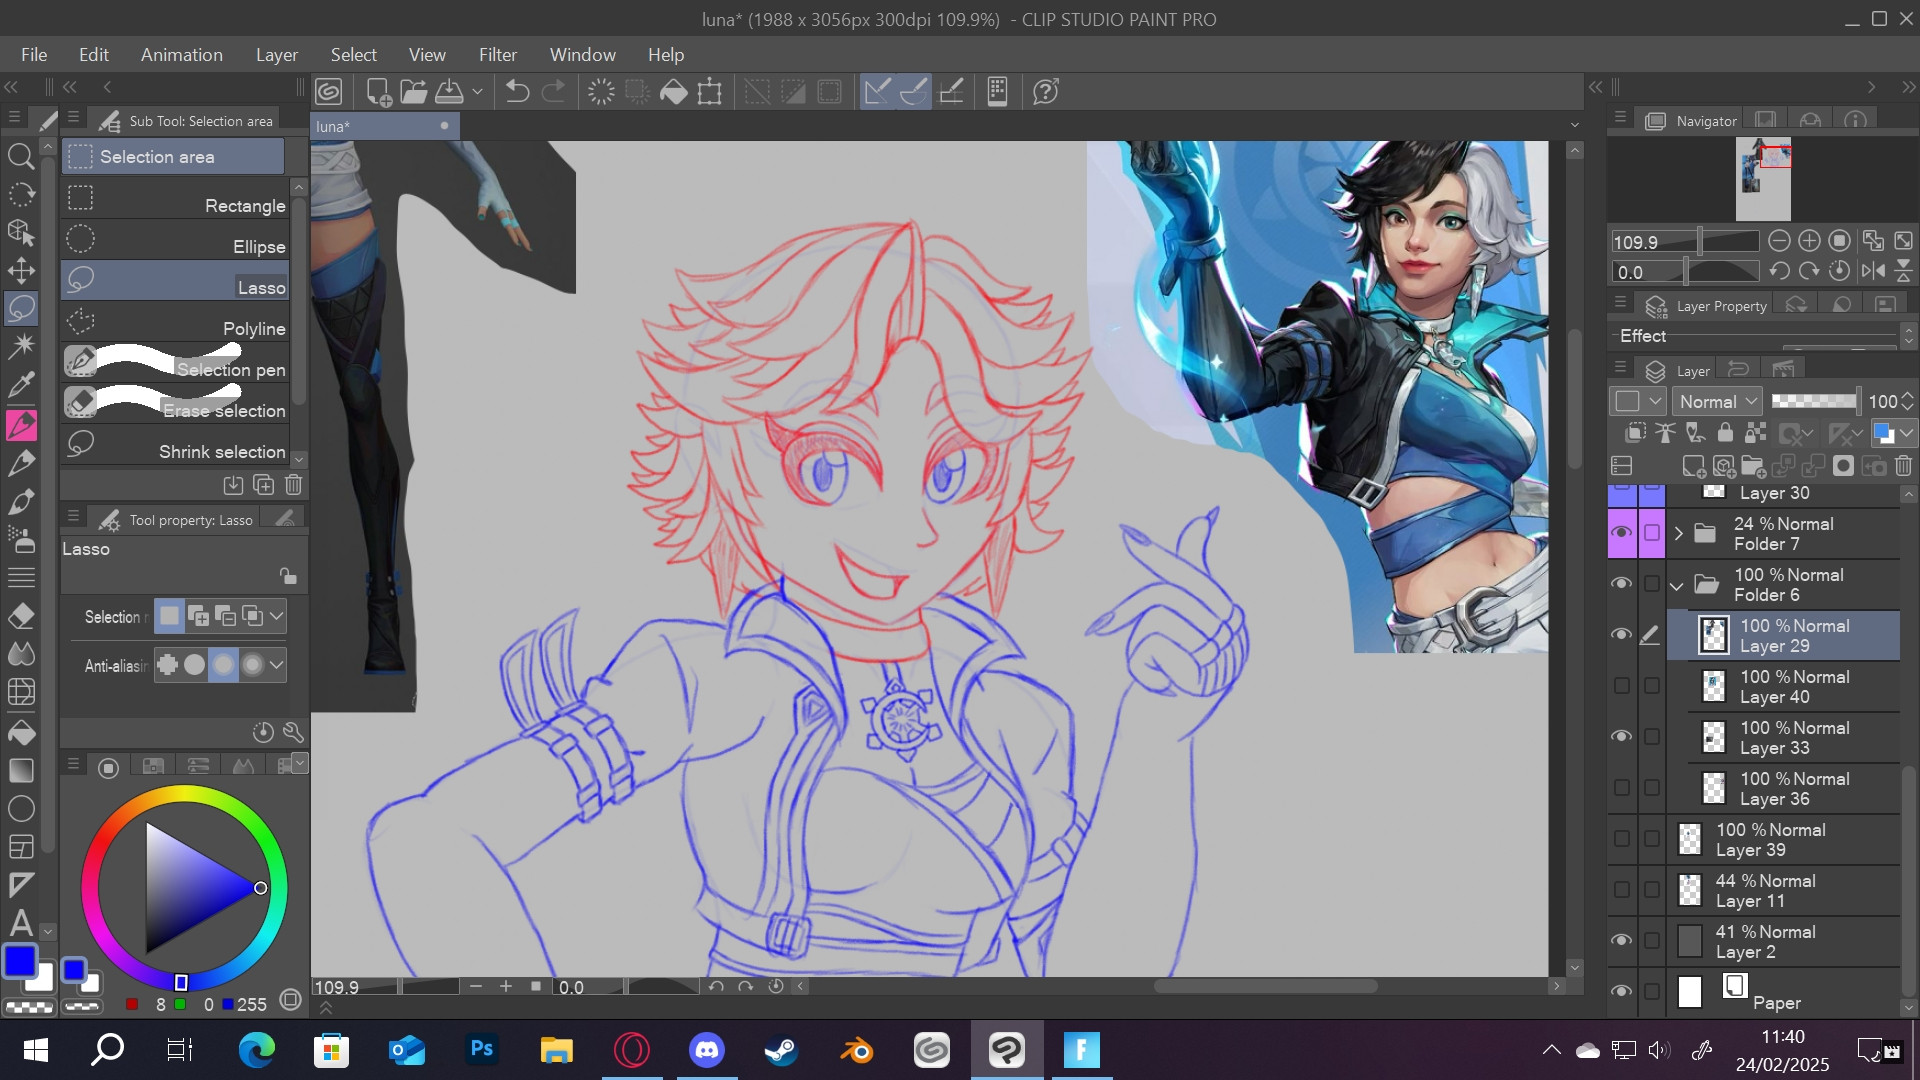Select the Eyedropper tool
The width and height of the screenshot is (1920, 1080).
pos(21,384)
